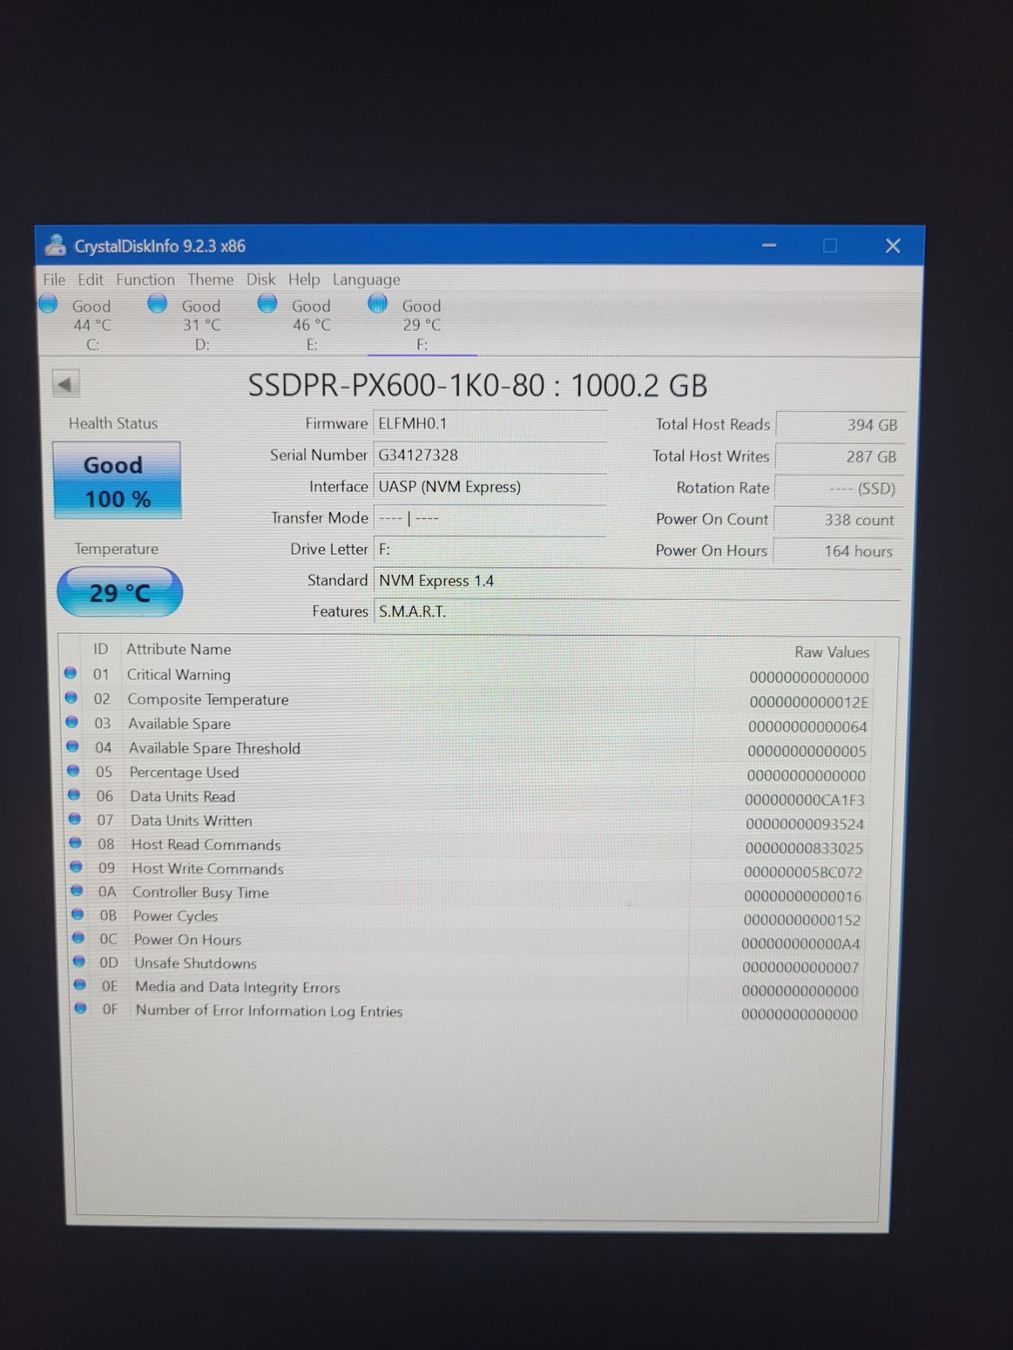Open the File menu
The image size is (1013, 1350).
click(x=54, y=280)
